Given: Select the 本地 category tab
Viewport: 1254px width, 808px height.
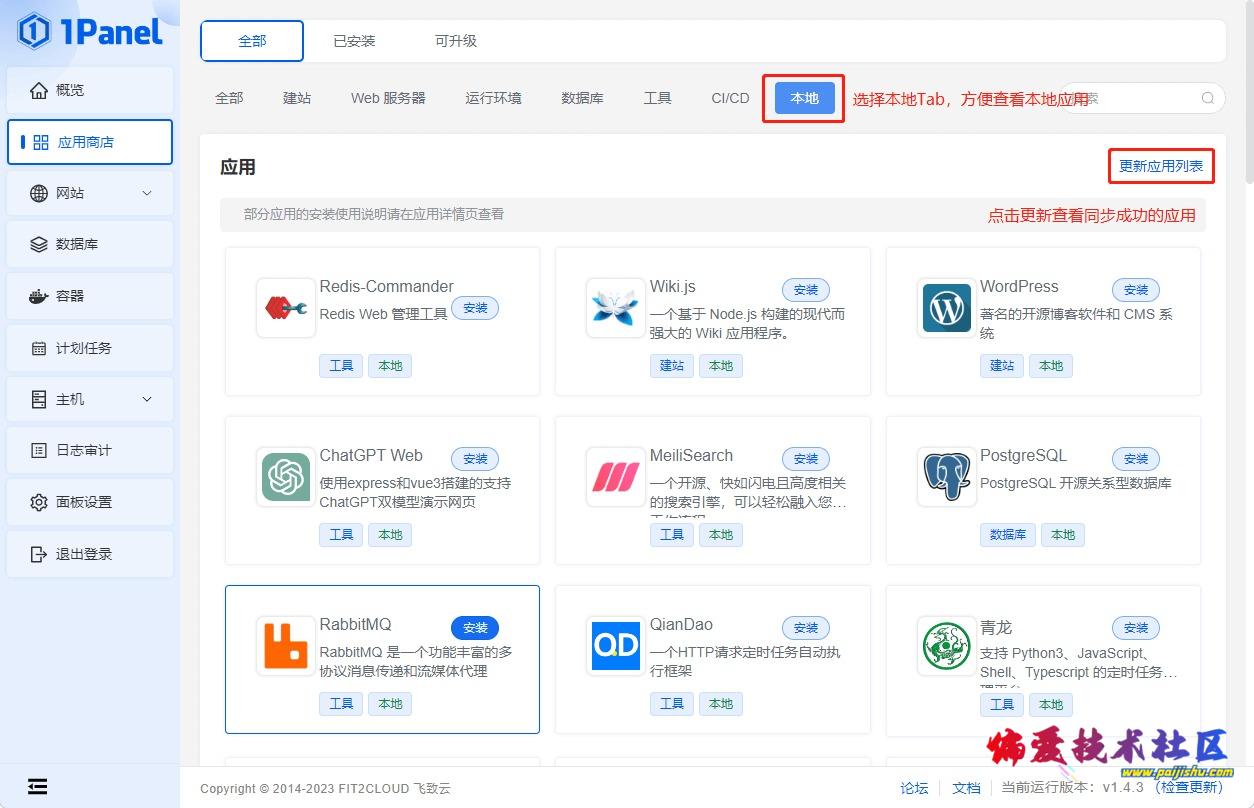Looking at the screenshot, I should pyautogui.click(x=804, y=98).
